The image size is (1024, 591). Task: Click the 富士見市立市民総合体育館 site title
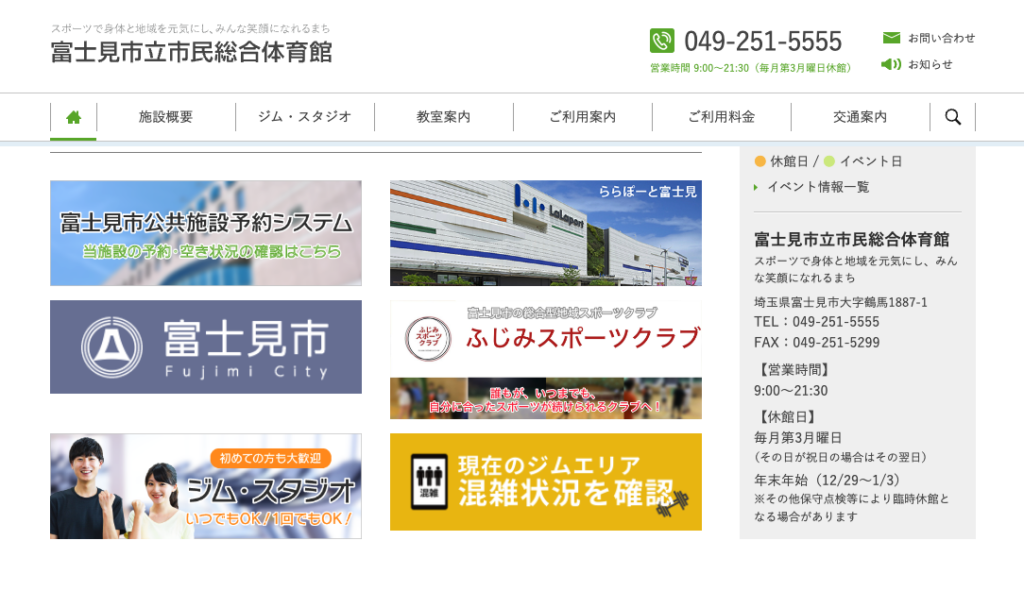191,52
